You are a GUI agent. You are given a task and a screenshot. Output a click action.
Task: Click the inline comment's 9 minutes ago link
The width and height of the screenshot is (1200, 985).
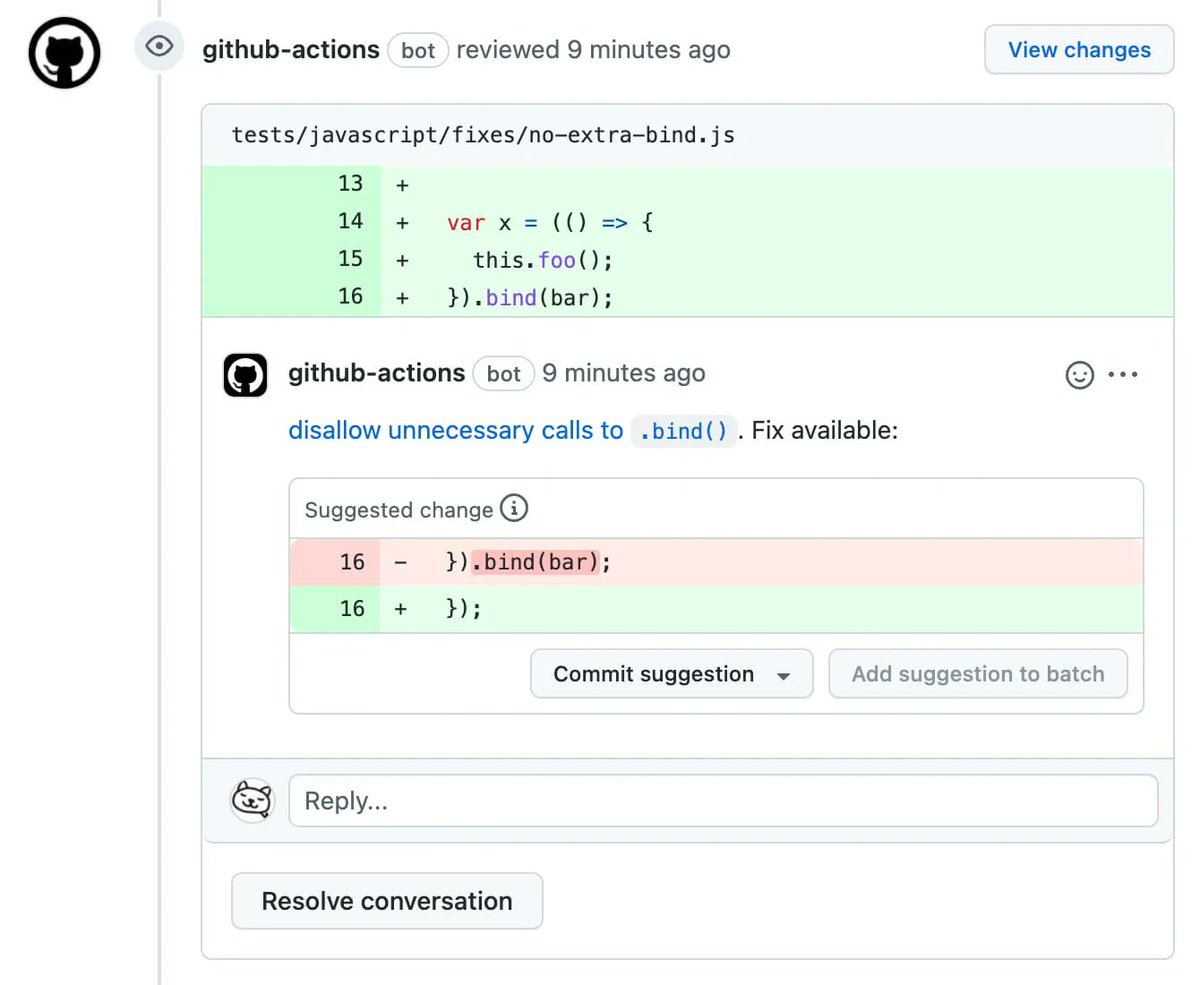623,373
